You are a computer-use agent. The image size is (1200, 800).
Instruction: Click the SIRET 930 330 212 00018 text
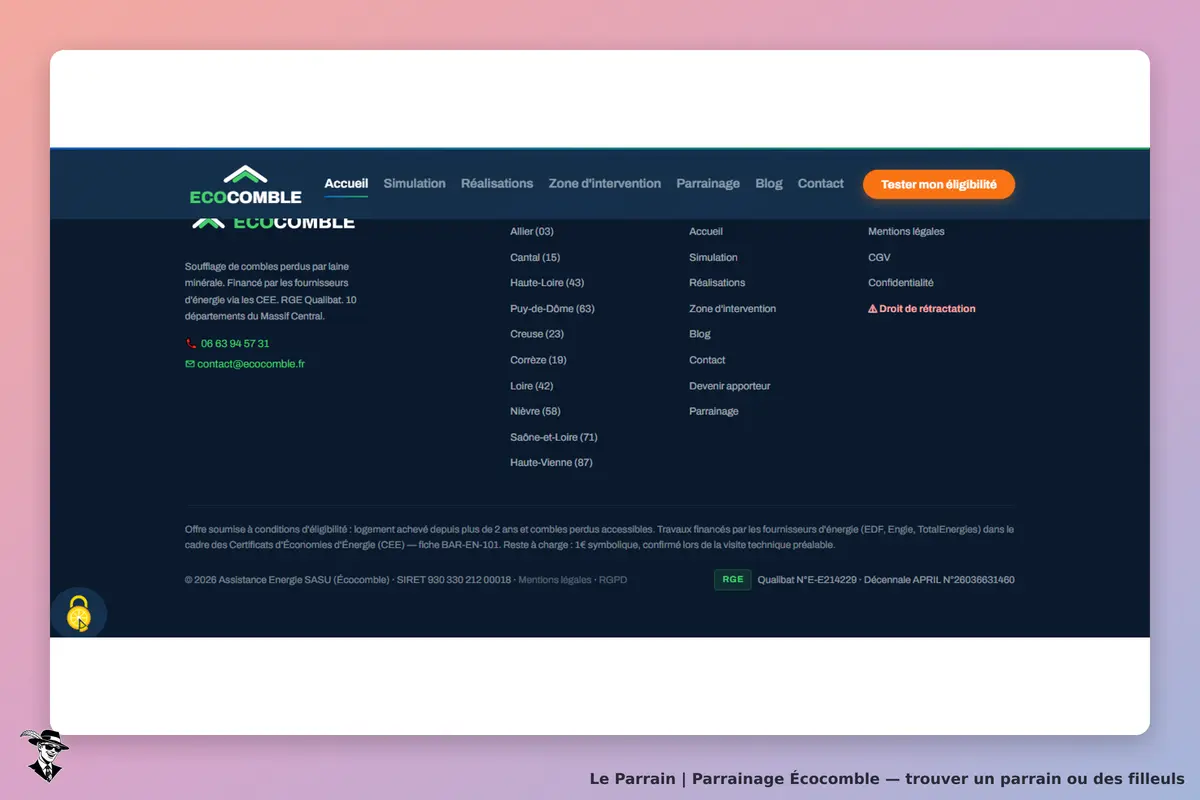tap(454, 580)
